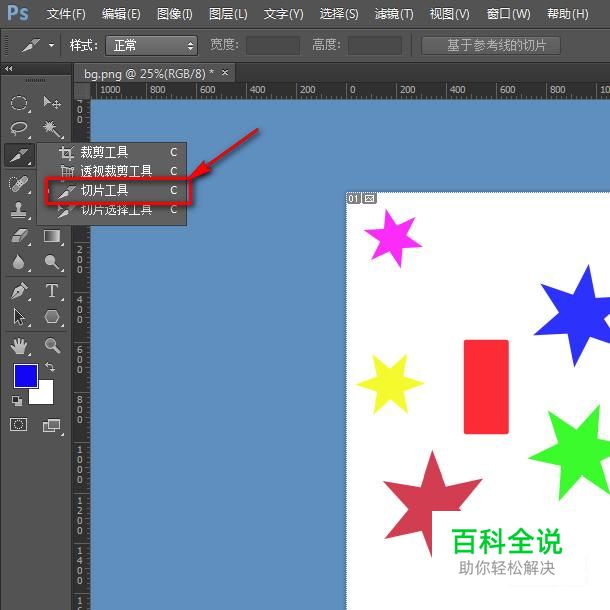This screenshot has height=610, width=610.
Task: Choose 切片选择工具 from the flyout
Action: coord(112,210)
